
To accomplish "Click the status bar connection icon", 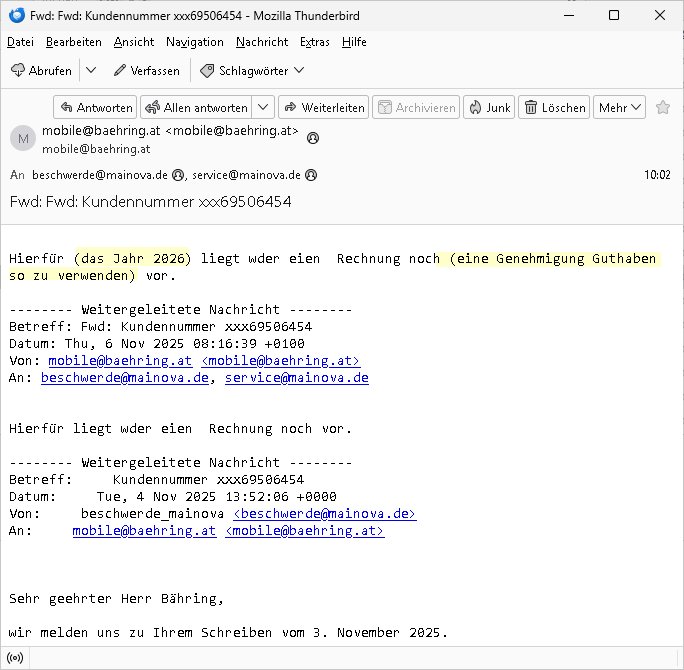I will [15, 657].
